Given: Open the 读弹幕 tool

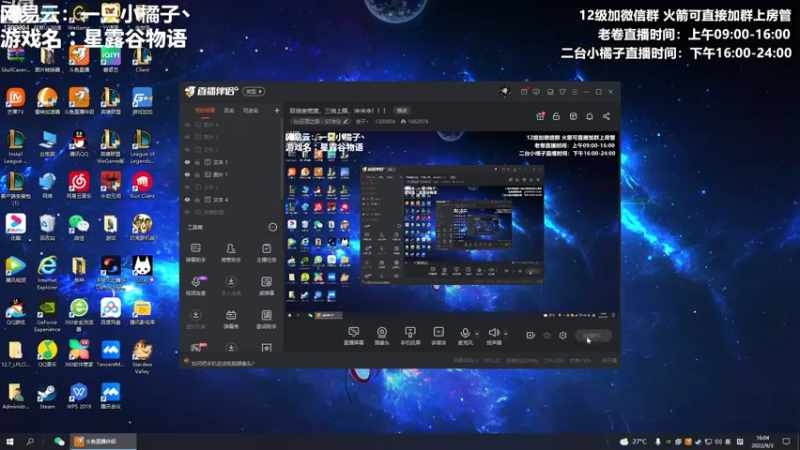Looking at the screenshot, I should point(266,286).
